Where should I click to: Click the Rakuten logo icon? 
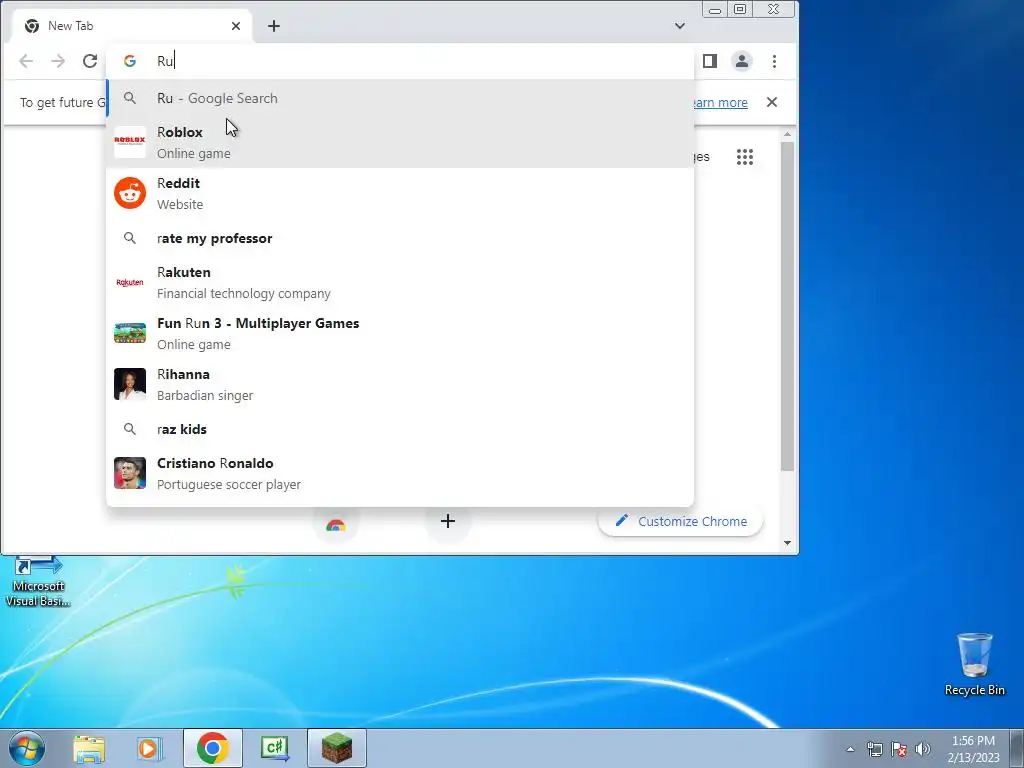pyautogui.click(x=130, y=282)
